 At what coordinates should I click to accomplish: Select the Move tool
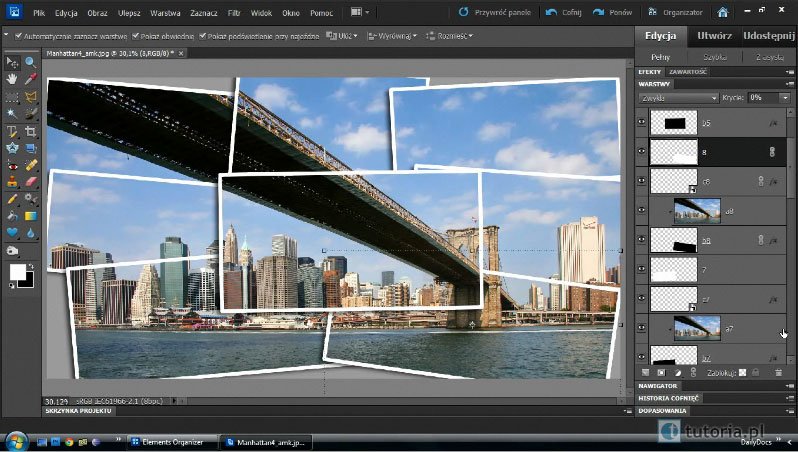click(12, 62)
